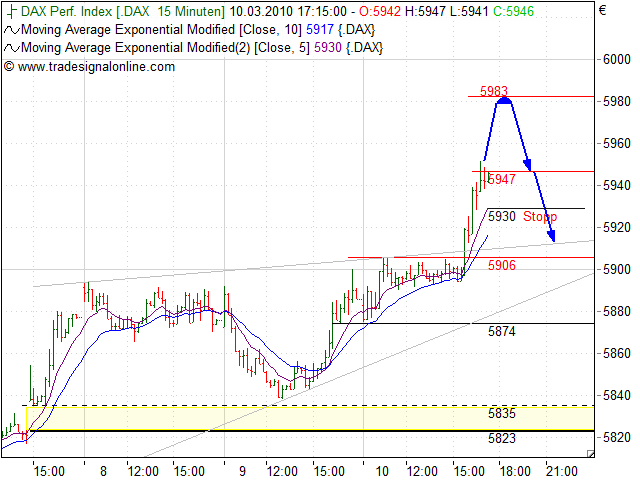The height and width of the screenshot is (480, 640).
Task: Open the www.tradesignalonline.com copyright text
Action: pyautogui.click(x=89, y=67)
